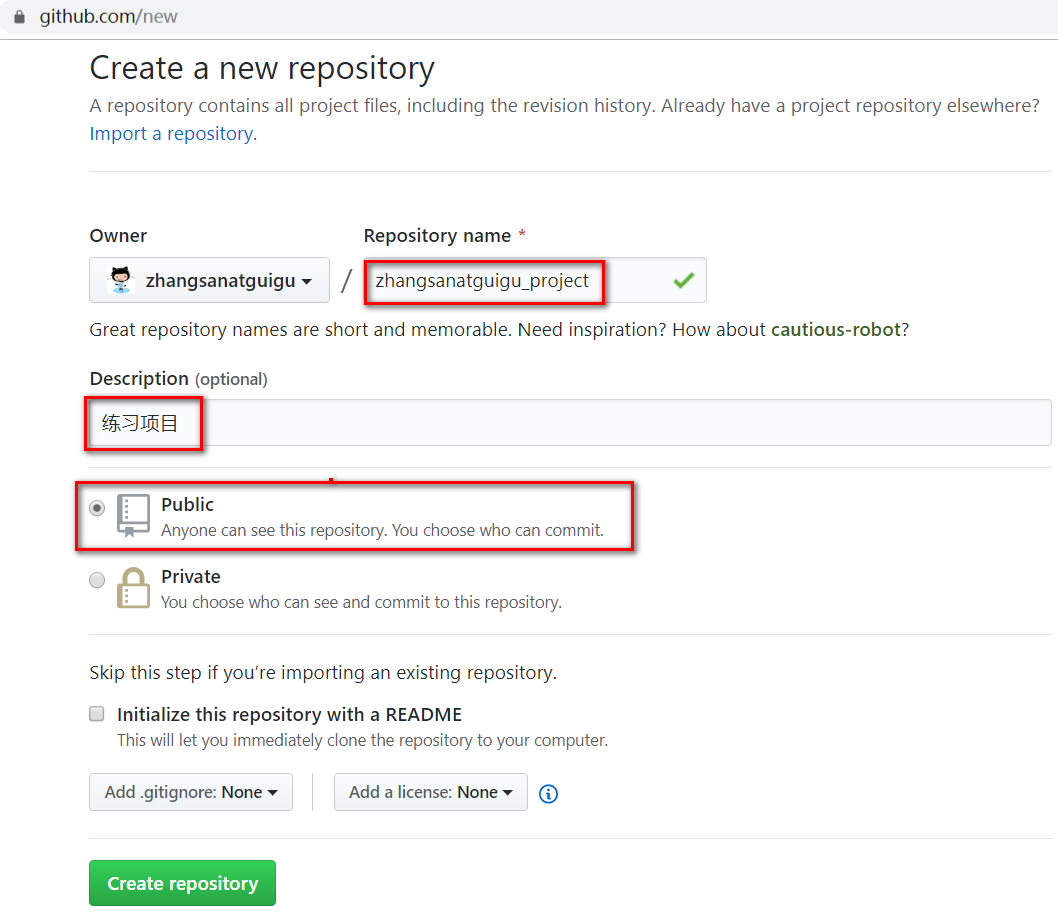1058x921 pixels.
Task: Click the lock icon in address bar
Action: 18,17
